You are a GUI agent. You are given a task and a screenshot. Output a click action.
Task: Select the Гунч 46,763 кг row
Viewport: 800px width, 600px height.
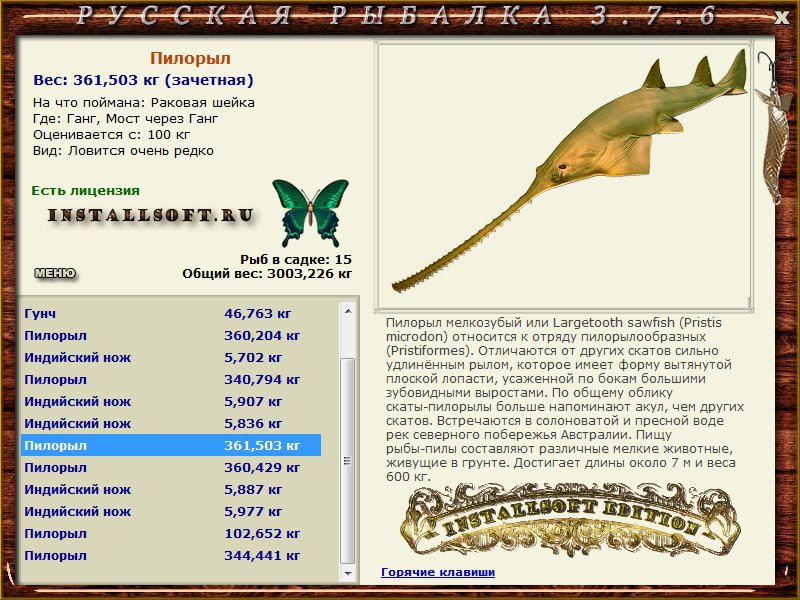tap(171, 313)
